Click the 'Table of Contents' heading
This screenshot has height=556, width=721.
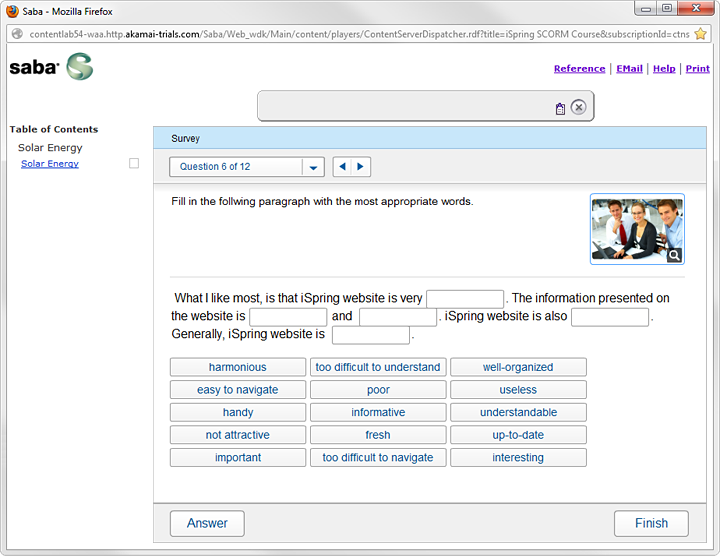click(54, 129)
